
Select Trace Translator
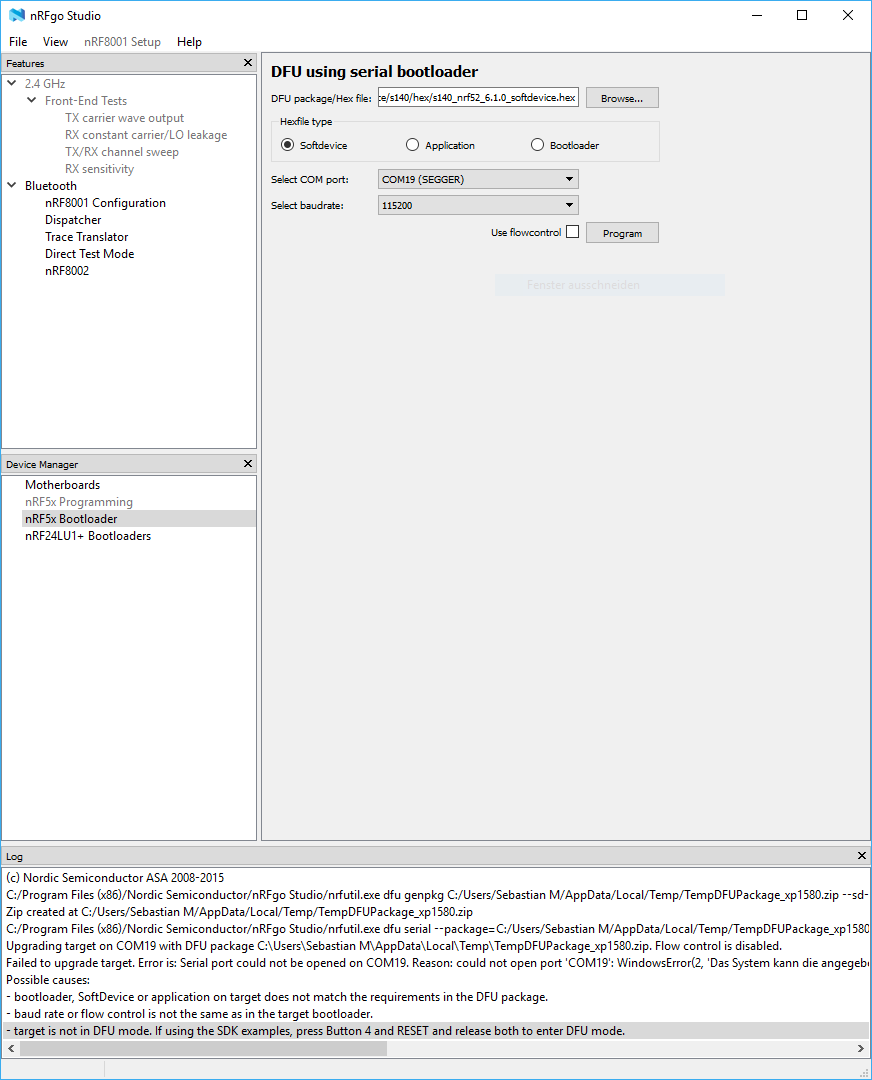click(x=87, y=237)
